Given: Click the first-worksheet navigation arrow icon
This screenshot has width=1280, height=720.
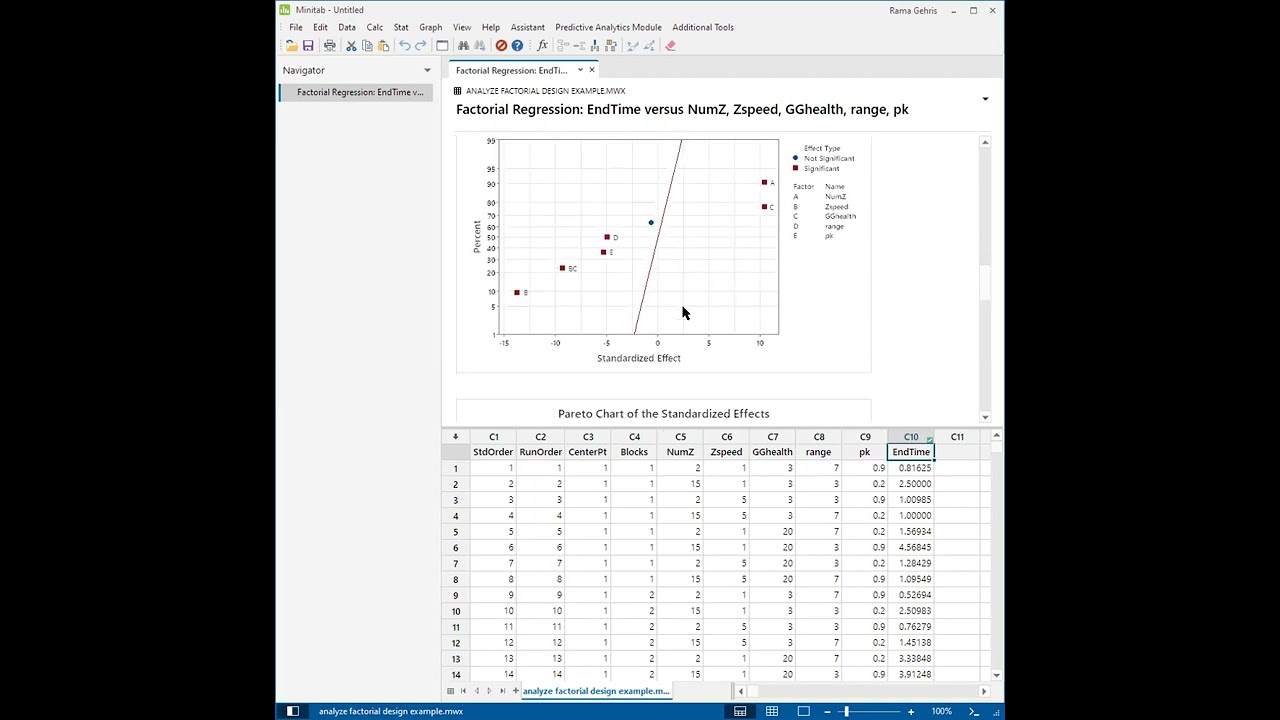Looking at the screenshot, I should point(463,691).
